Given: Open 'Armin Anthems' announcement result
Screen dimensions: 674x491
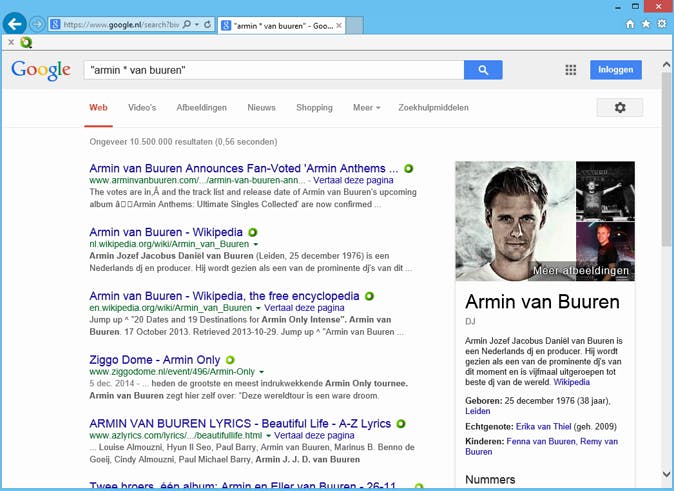Looking at the screenshot, I should (x=244, y=168).
